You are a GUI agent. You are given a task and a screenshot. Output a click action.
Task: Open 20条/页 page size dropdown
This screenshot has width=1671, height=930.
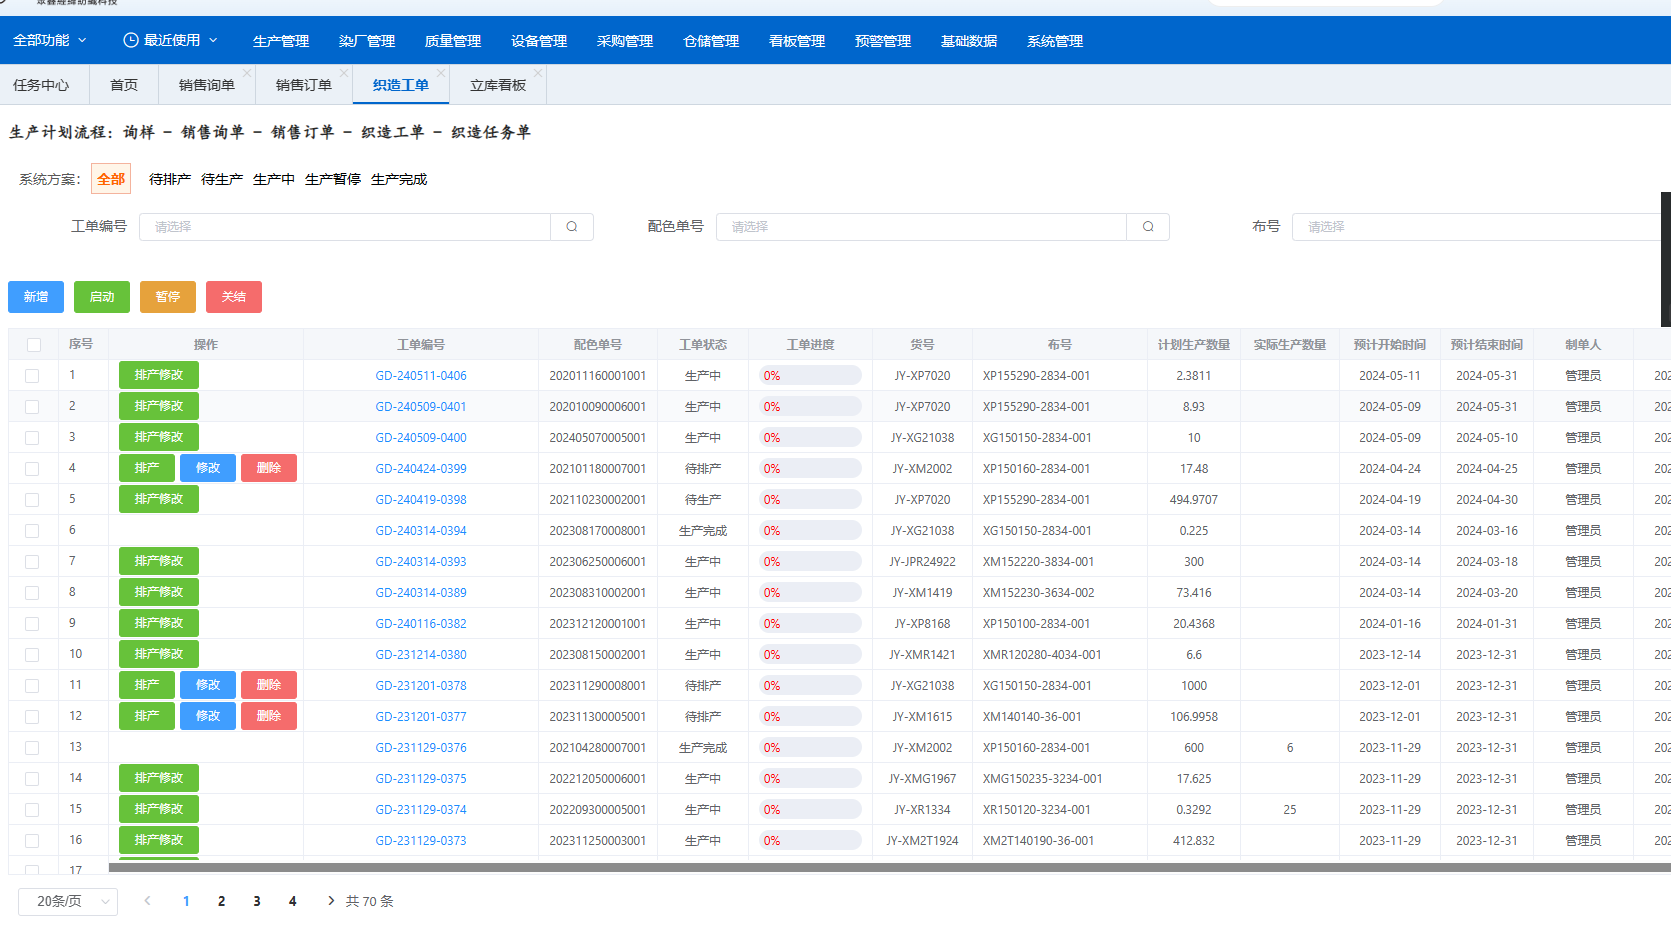tap(68, 902)
